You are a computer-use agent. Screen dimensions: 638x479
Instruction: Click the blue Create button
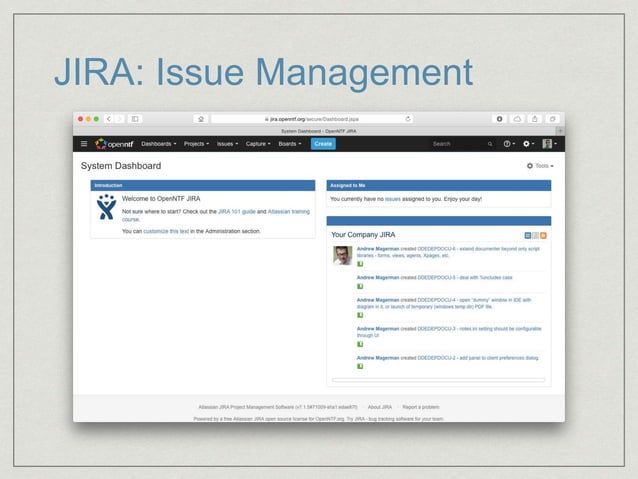coord(323,144)
